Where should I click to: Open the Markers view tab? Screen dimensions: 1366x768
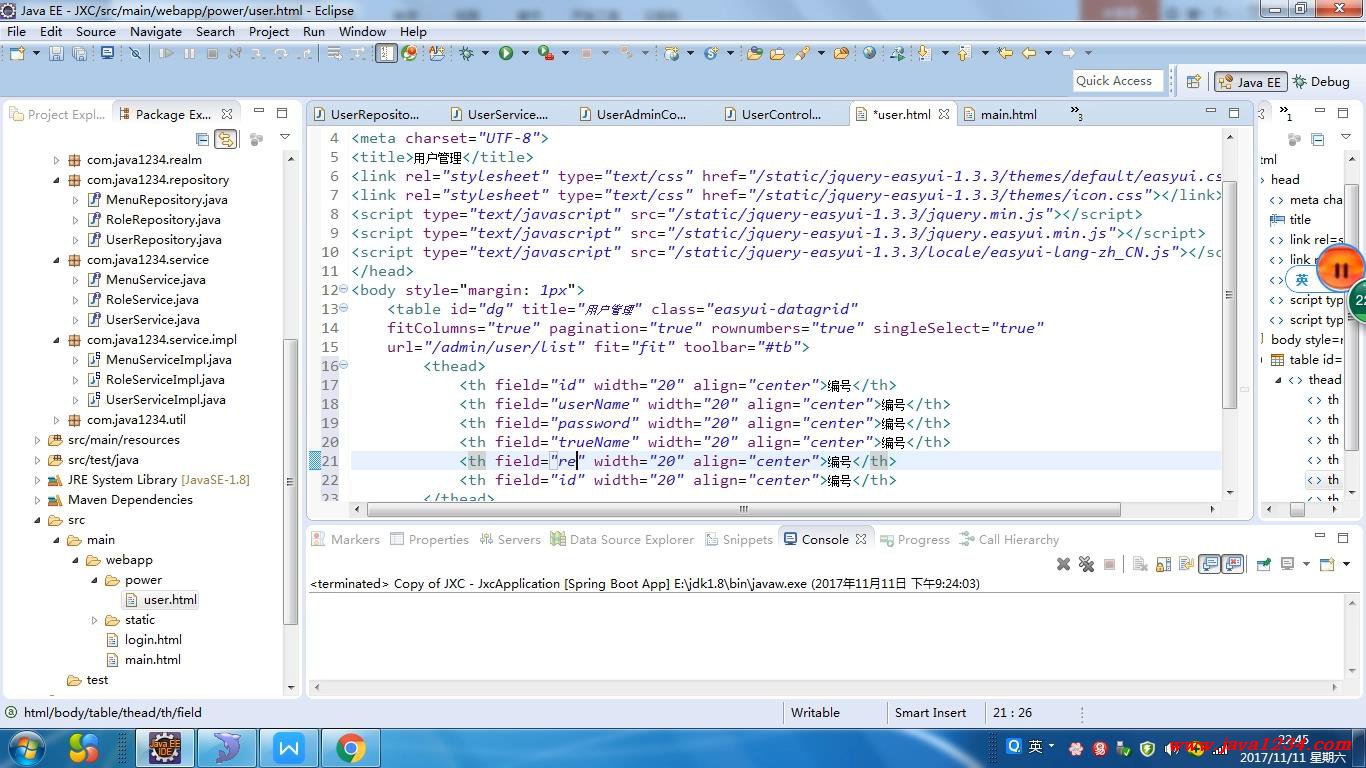click(x=346, y=539)
